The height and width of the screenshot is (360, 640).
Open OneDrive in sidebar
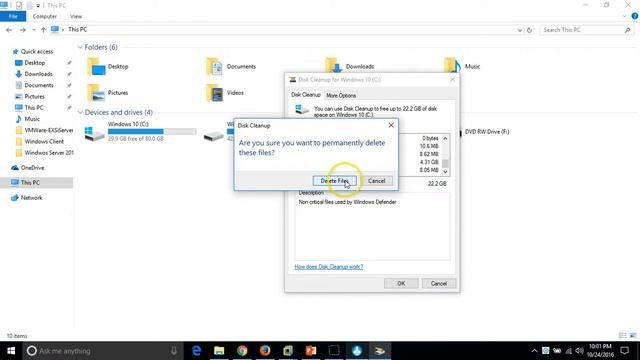point(32,168)
